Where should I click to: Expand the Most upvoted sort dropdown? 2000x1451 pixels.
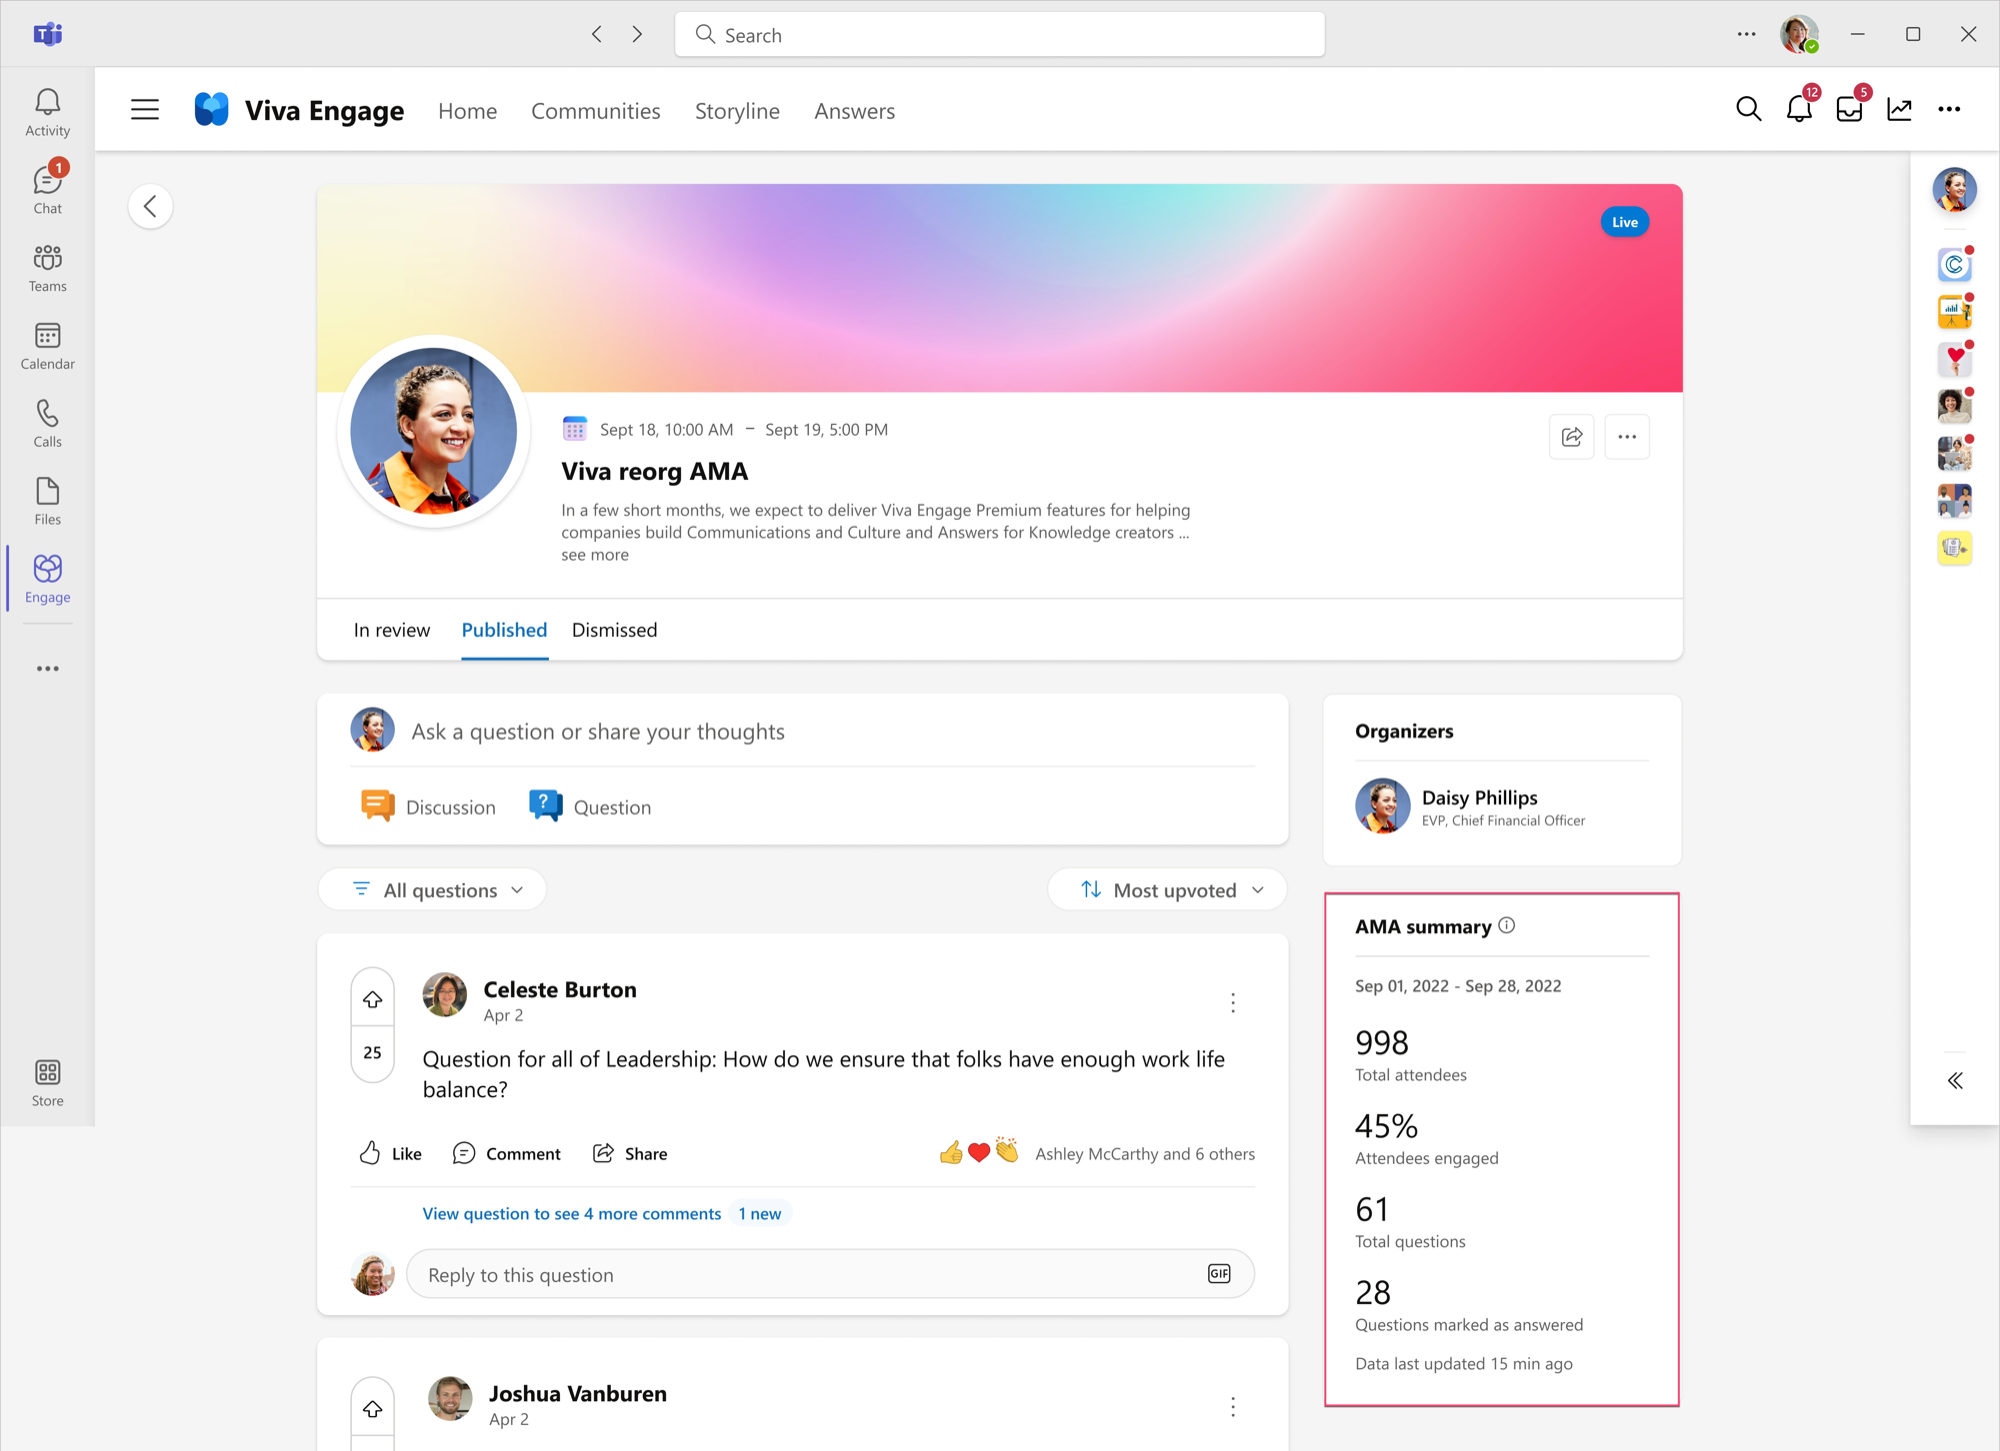click(1166, 890)
